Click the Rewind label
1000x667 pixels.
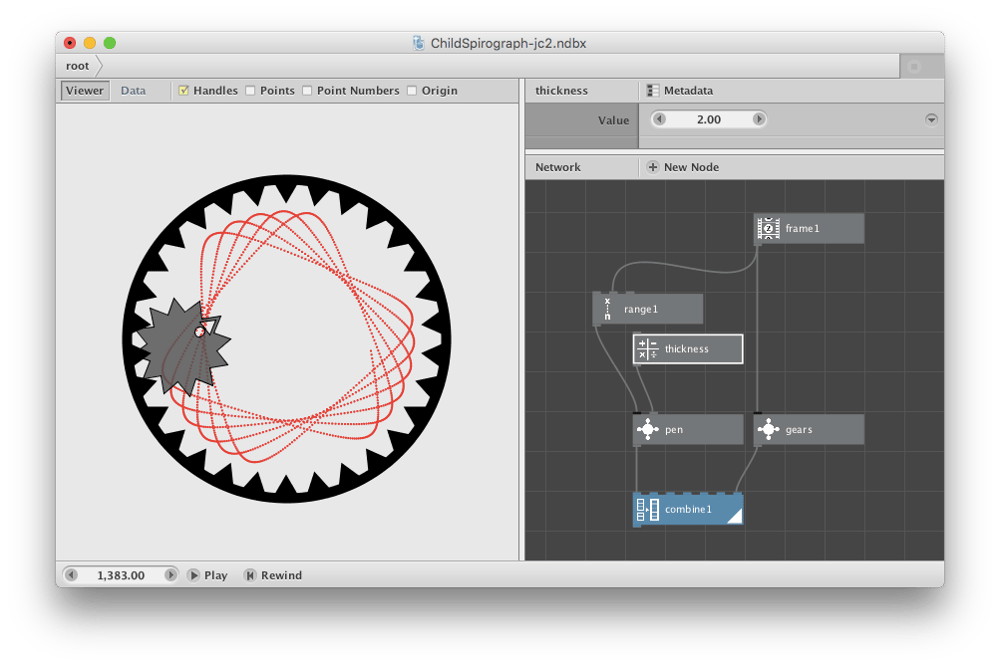pos(281,575)
